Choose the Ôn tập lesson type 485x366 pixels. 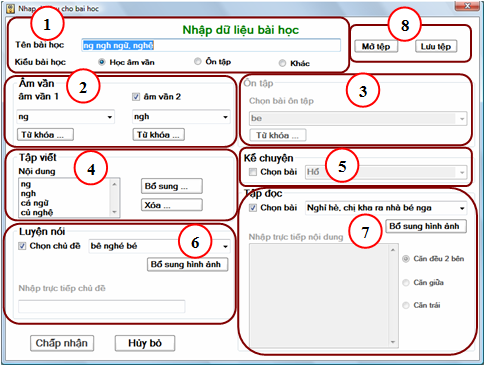[198, 61]
